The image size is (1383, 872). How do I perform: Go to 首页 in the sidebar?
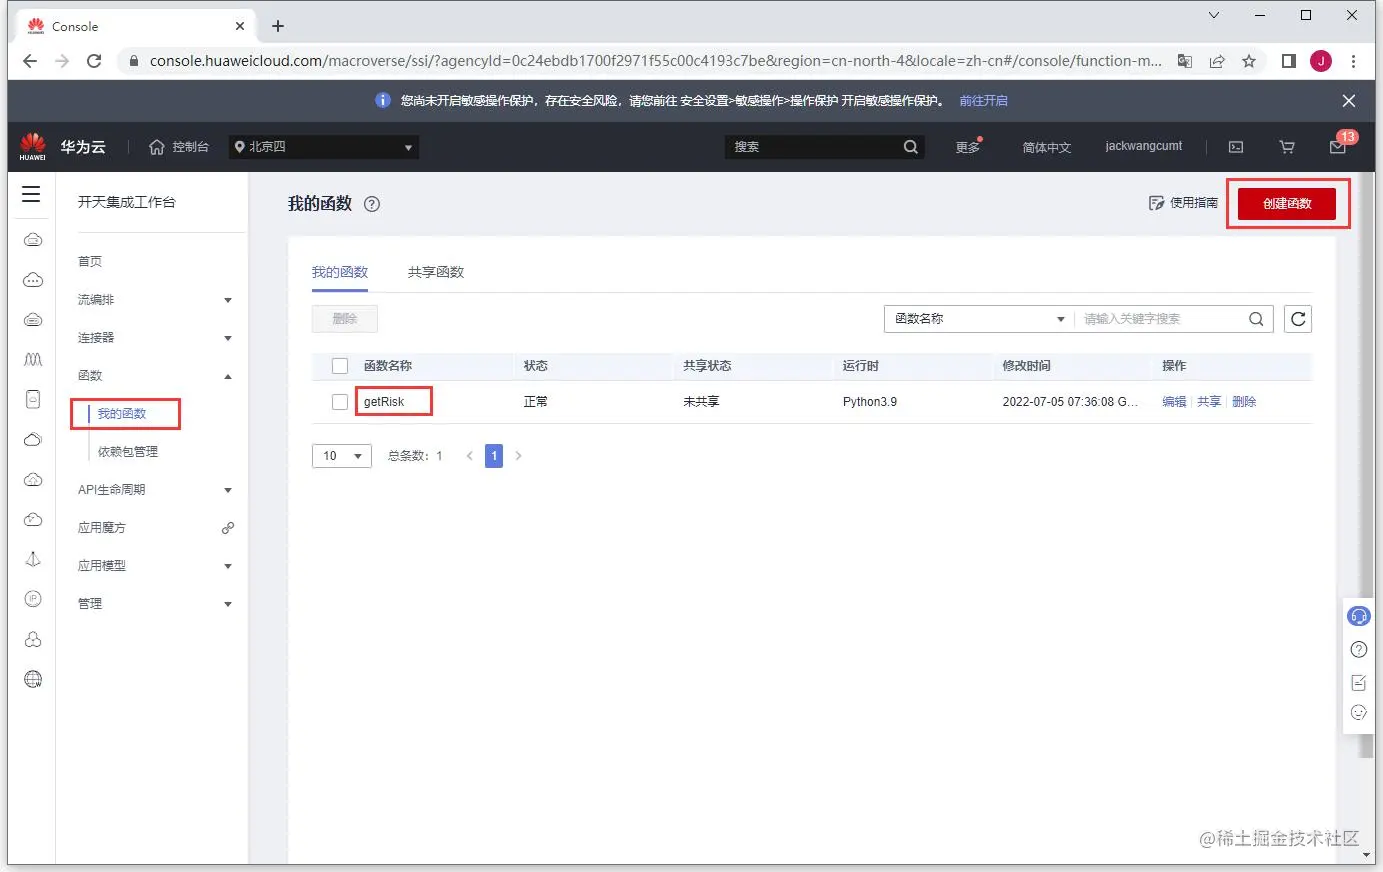click(90, 262)
